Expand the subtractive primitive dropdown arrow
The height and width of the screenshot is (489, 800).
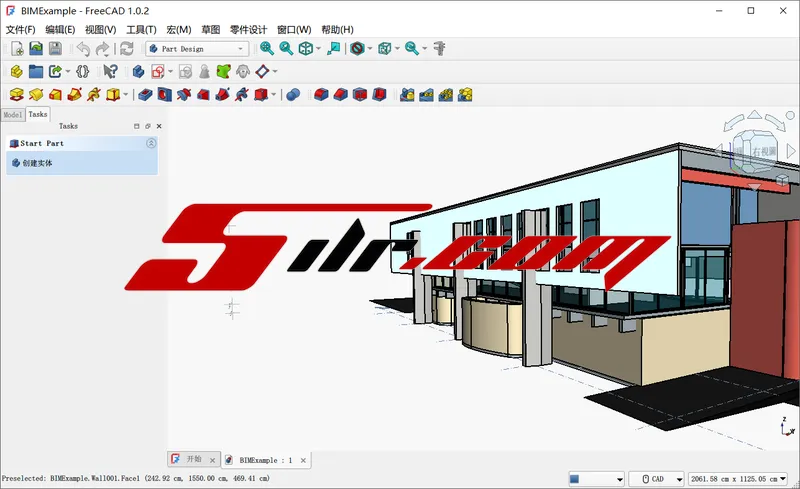click(274, 94)
